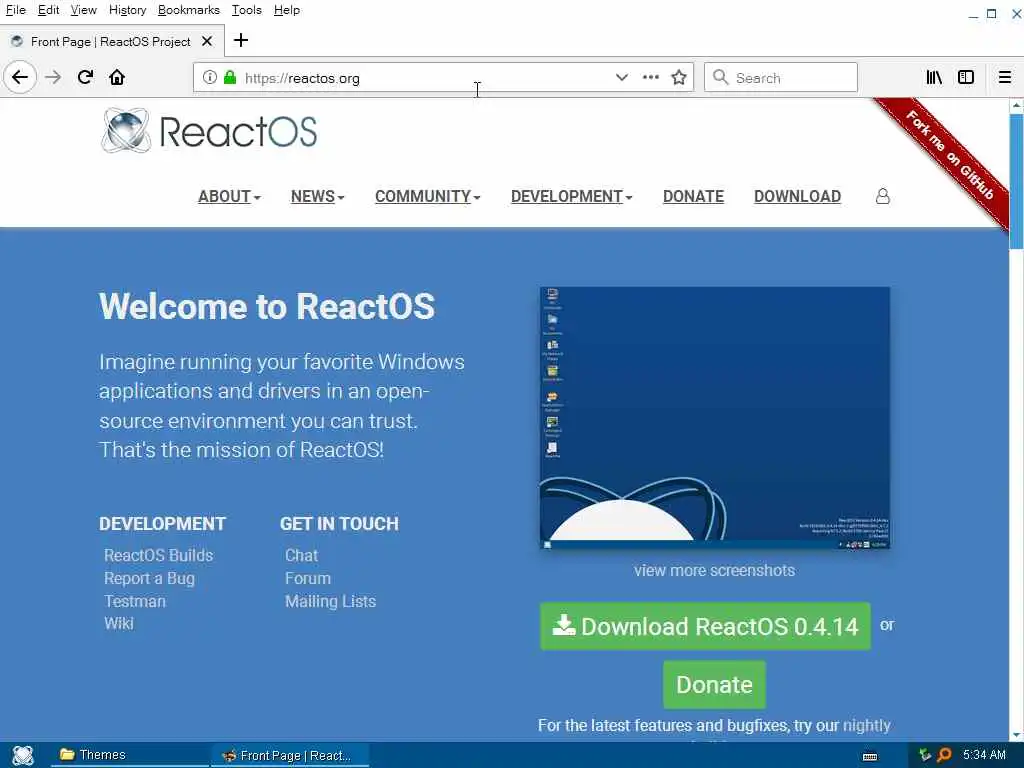The width and height of the screenshot is (1024, 768).
Task: Open the Edit menu
Action: coord(48,10)
